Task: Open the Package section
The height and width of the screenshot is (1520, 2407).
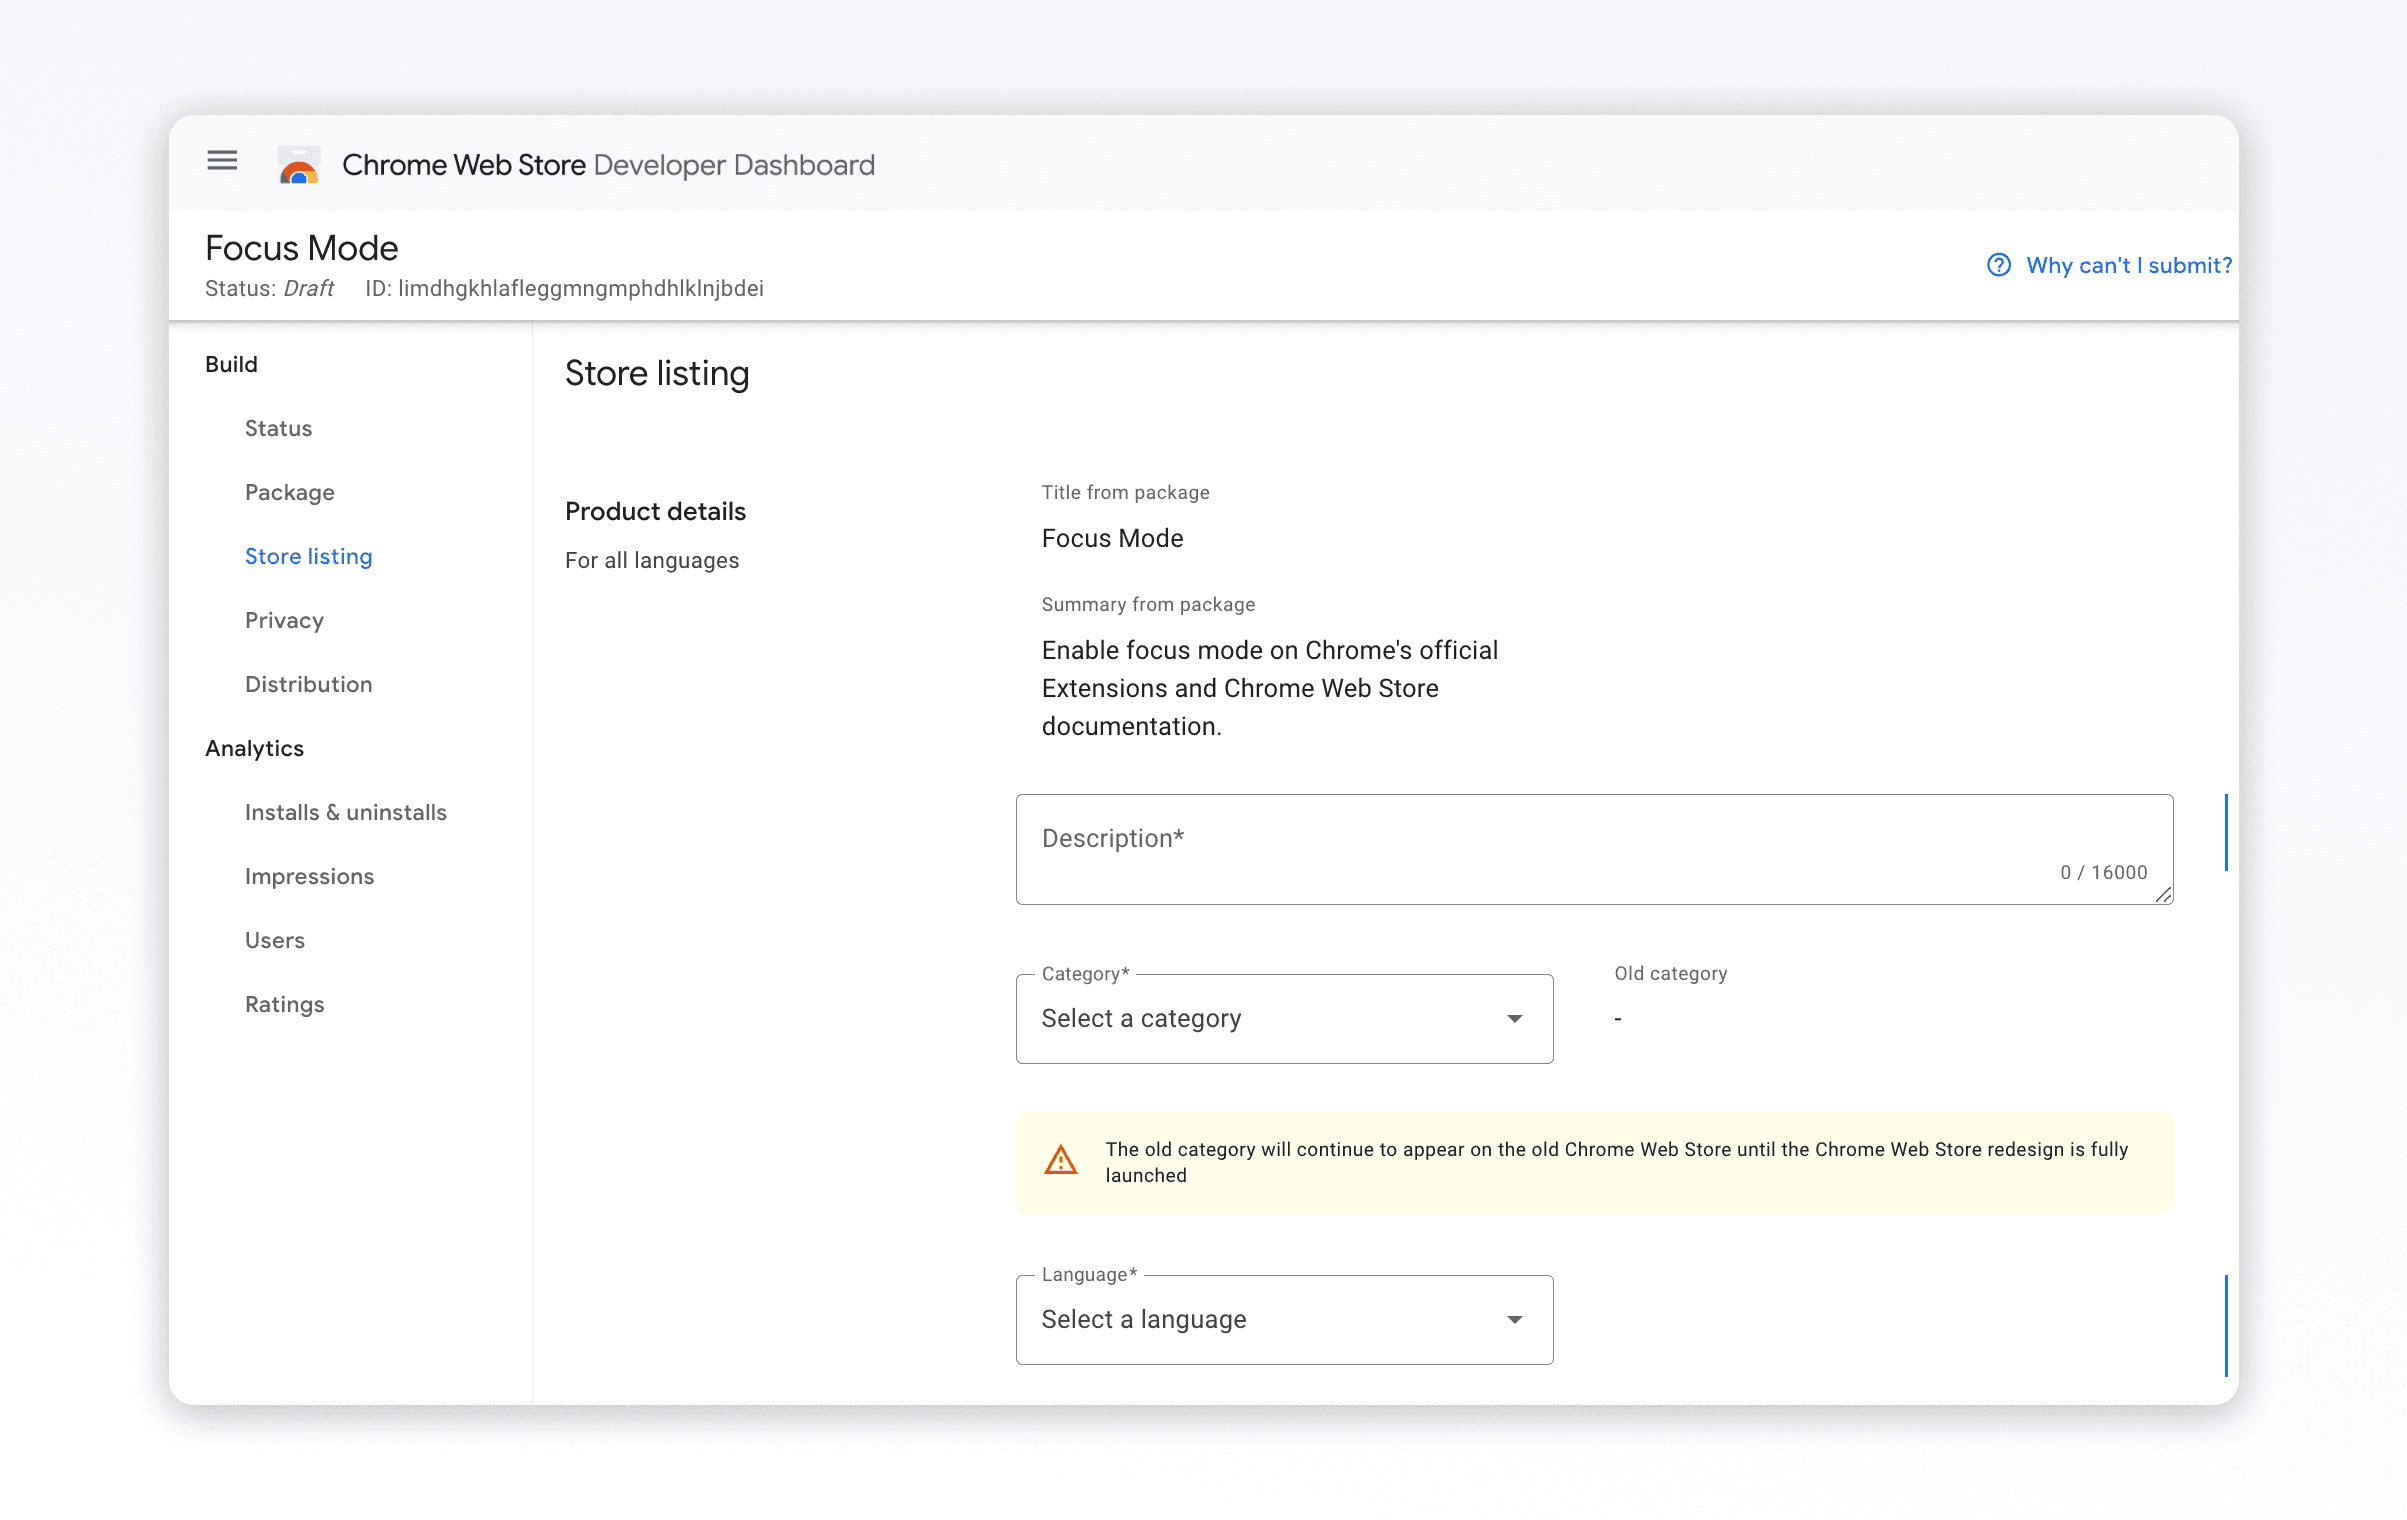Action: [289, 492]
